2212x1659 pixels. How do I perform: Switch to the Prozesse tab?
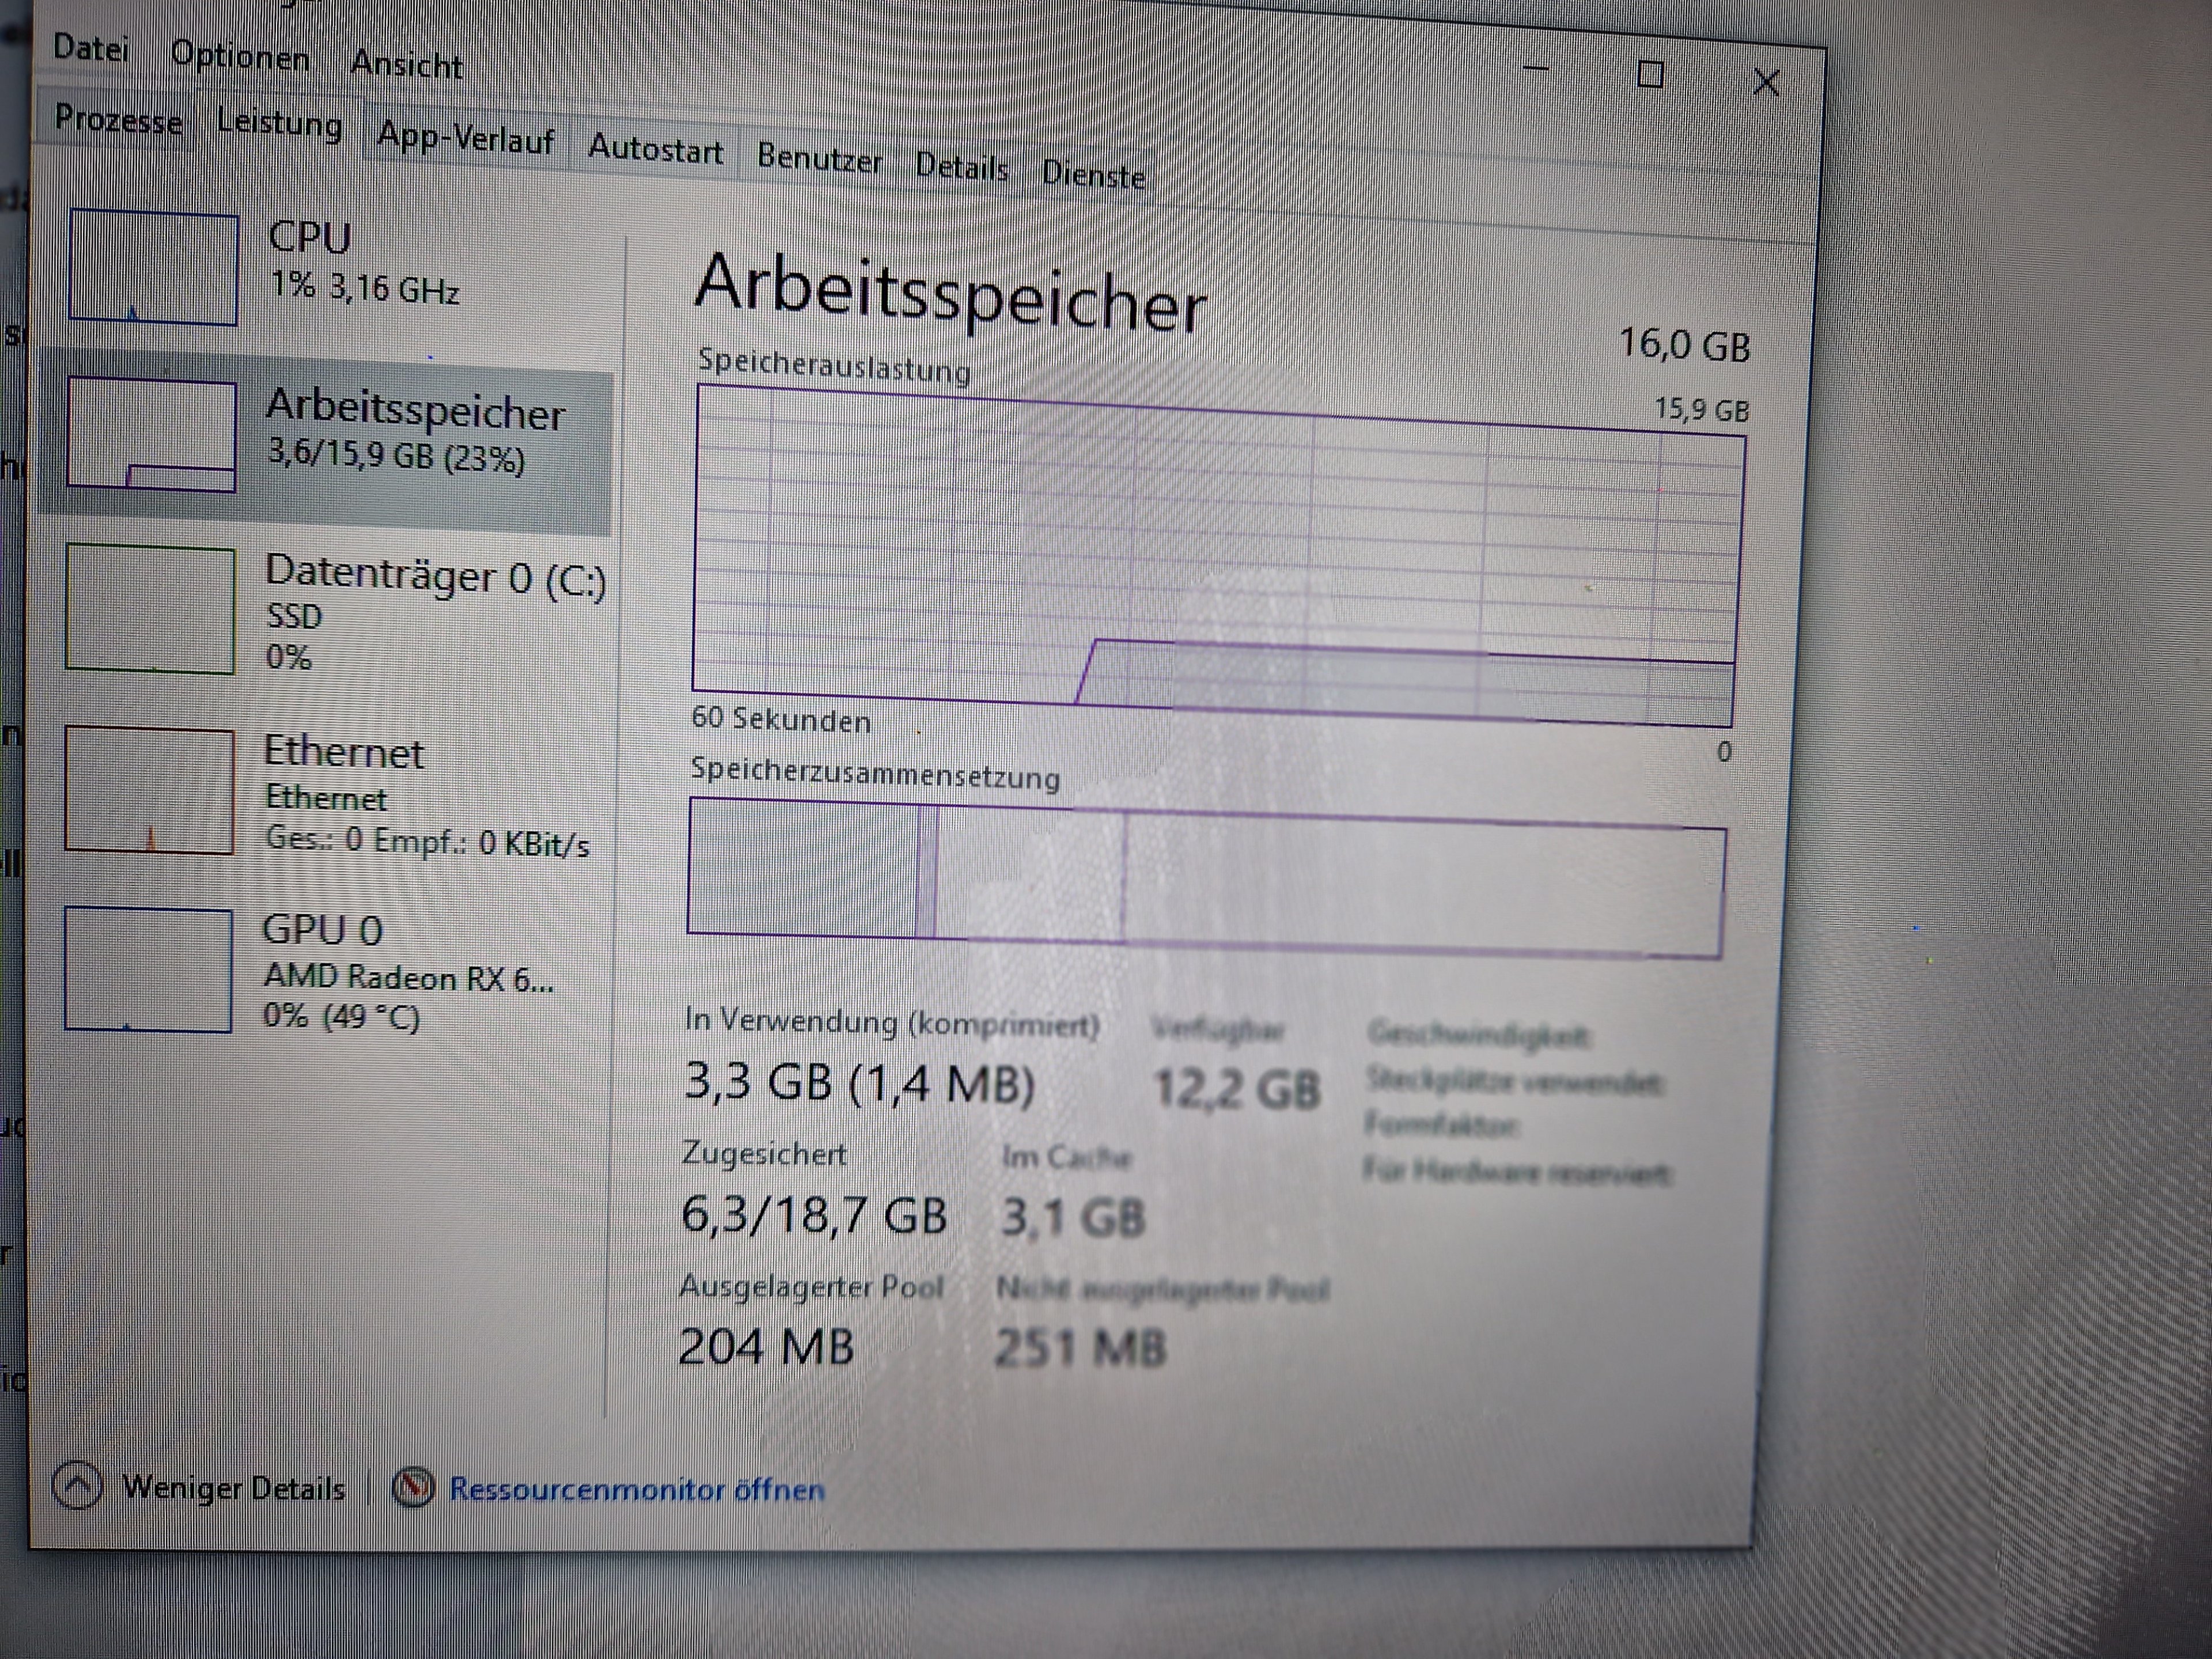pos(118,120)
